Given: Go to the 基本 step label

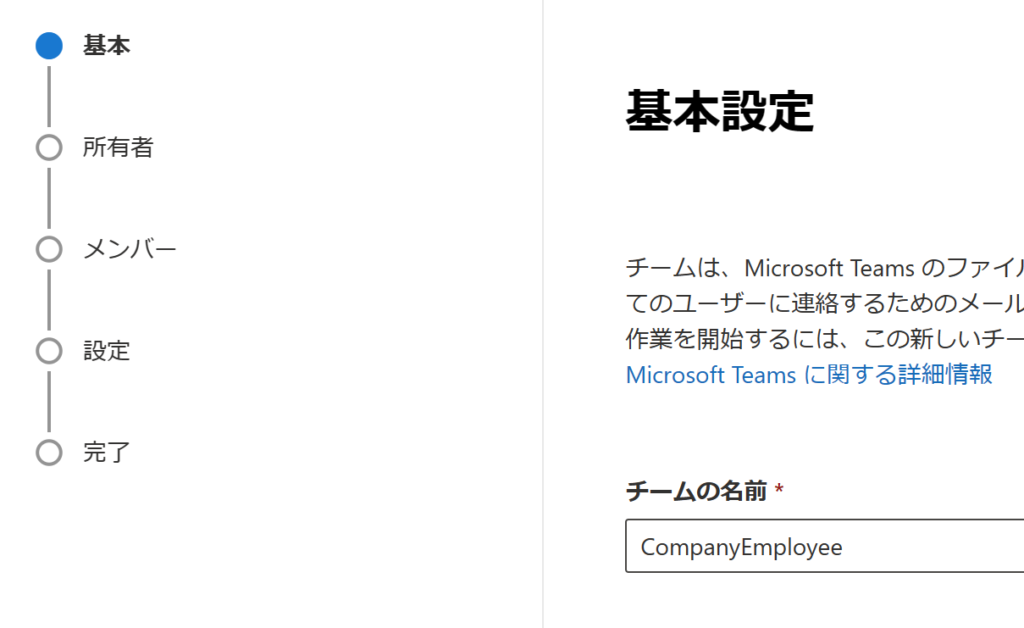Looking at the screenshot, I should point(106,46).
